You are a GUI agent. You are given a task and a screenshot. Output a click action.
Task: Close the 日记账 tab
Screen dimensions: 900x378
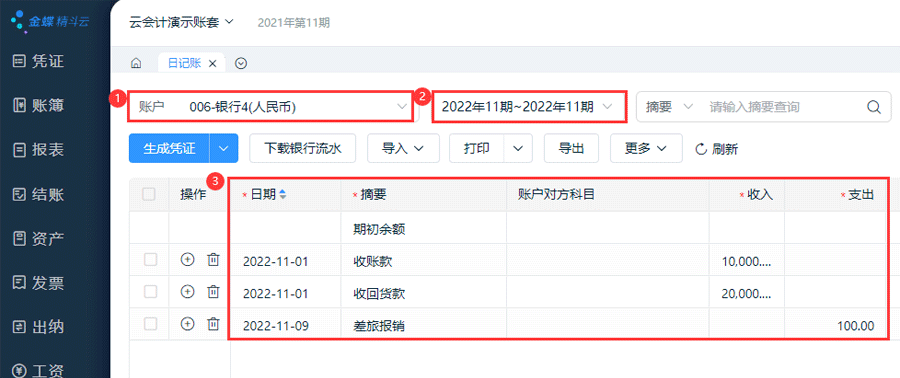[212, 64]
